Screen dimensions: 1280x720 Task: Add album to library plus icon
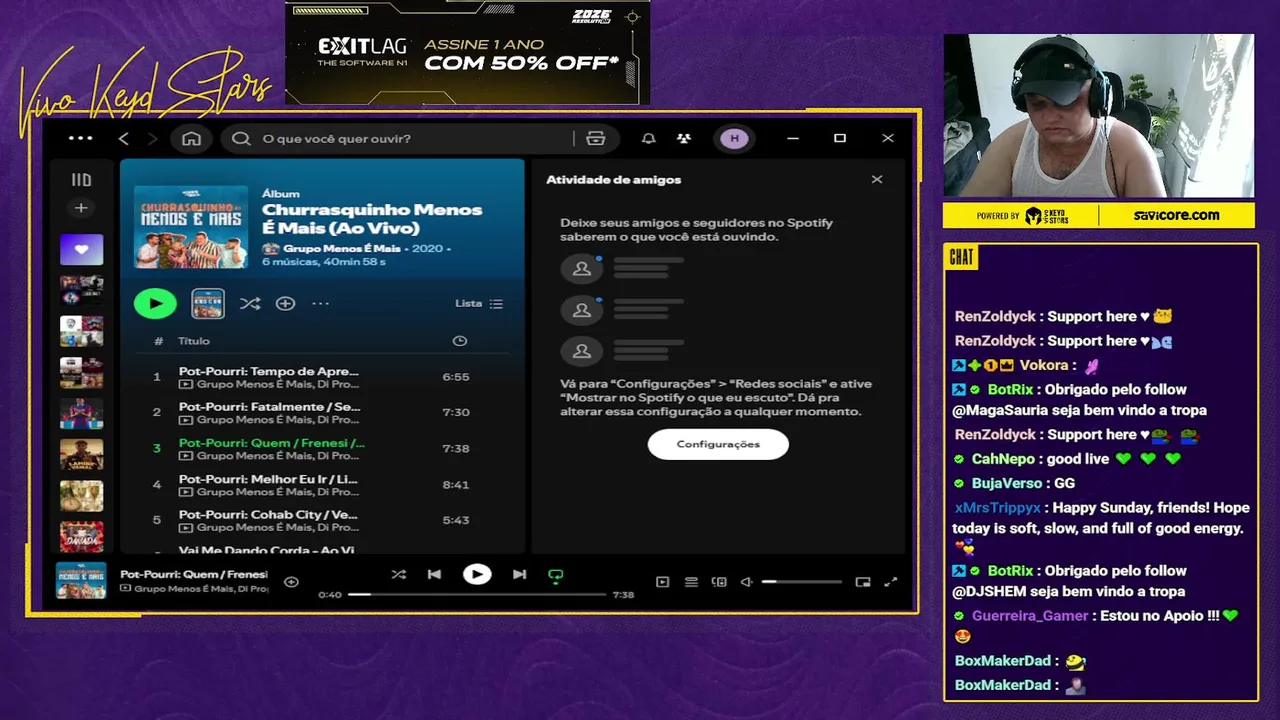[285, 303]
